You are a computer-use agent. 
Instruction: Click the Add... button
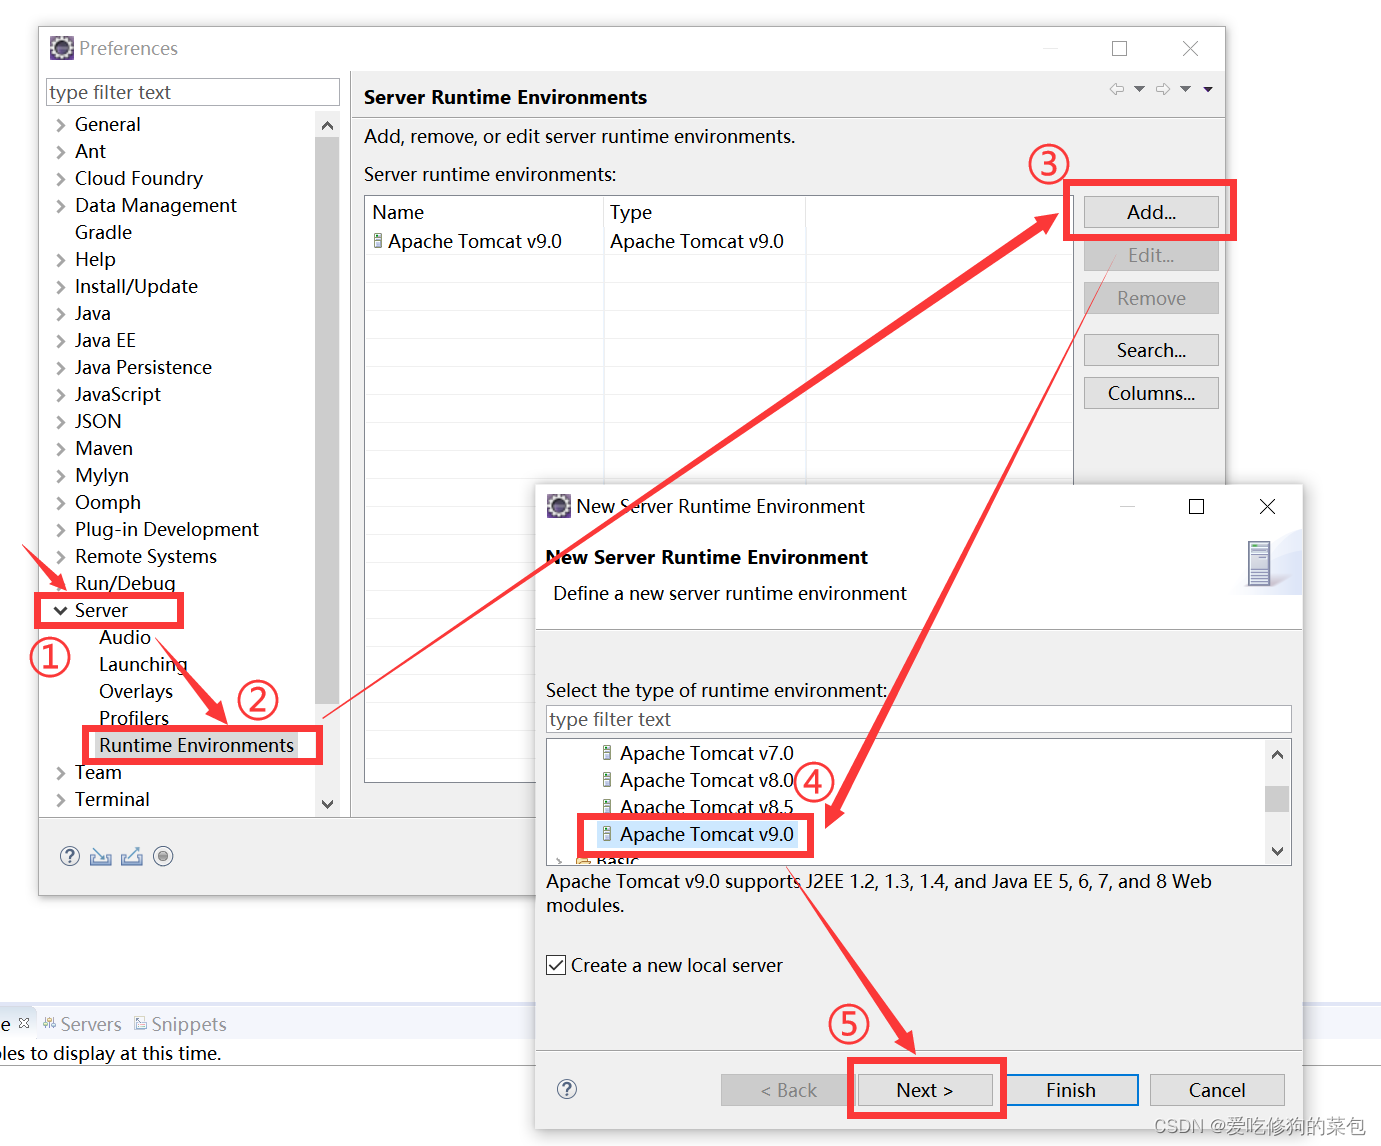(x=1151, y=212)
